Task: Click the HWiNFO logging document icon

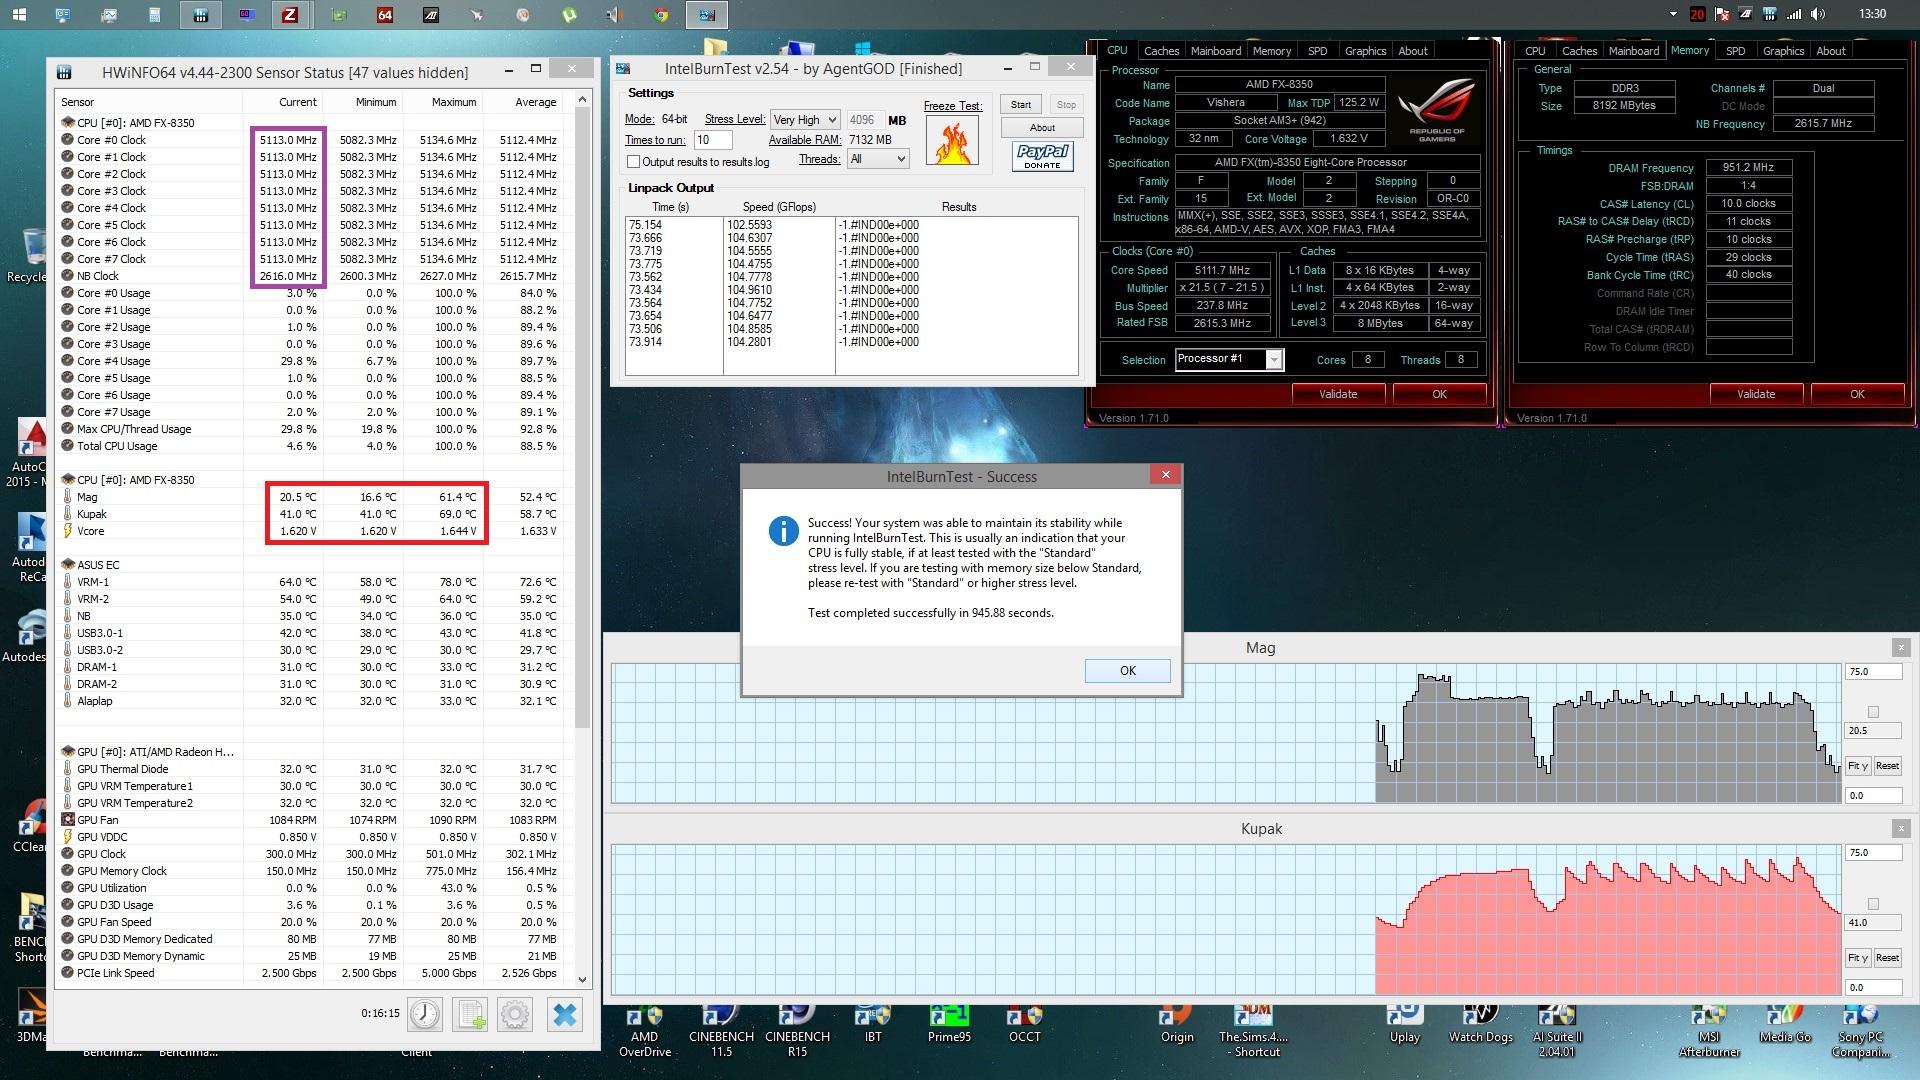Action: click(470, 1015)
